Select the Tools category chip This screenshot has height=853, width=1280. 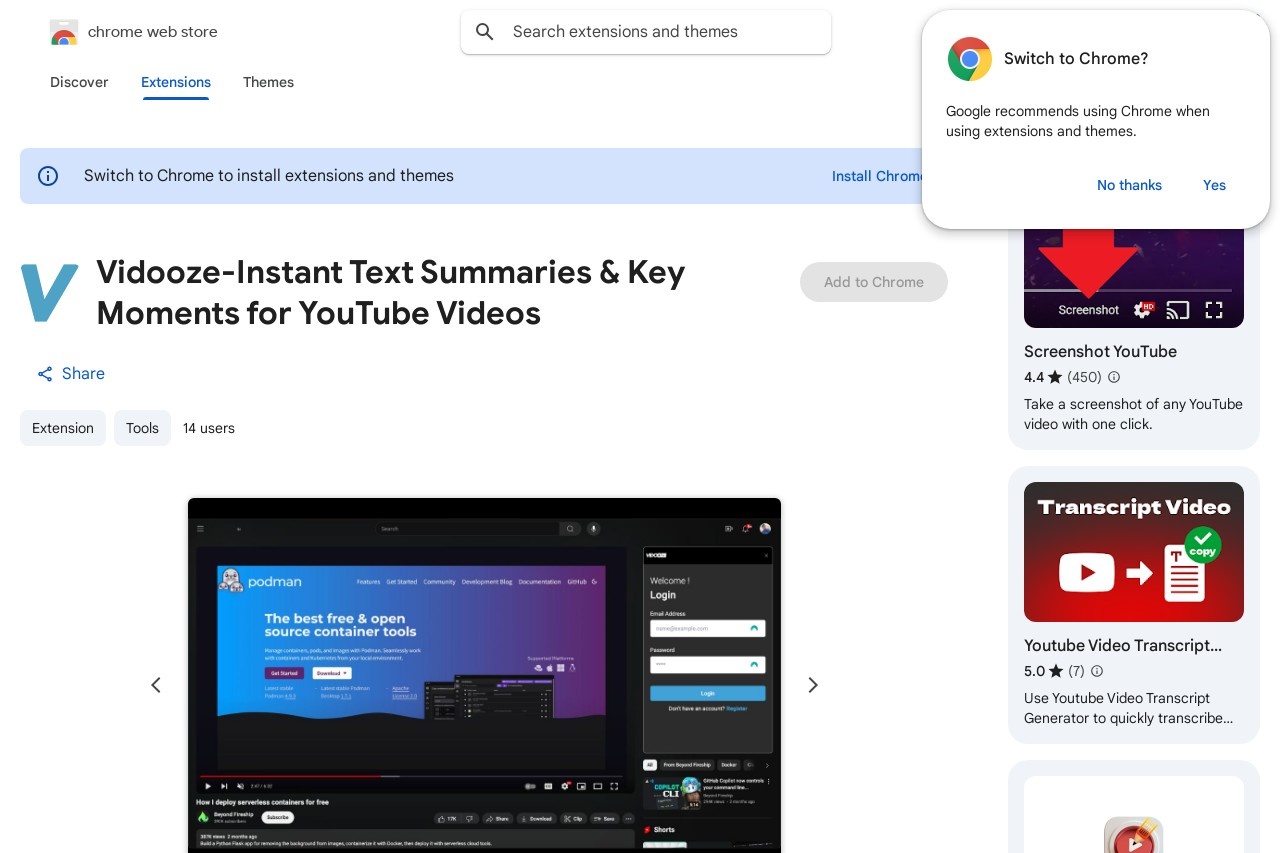click(x=142, y=428)
